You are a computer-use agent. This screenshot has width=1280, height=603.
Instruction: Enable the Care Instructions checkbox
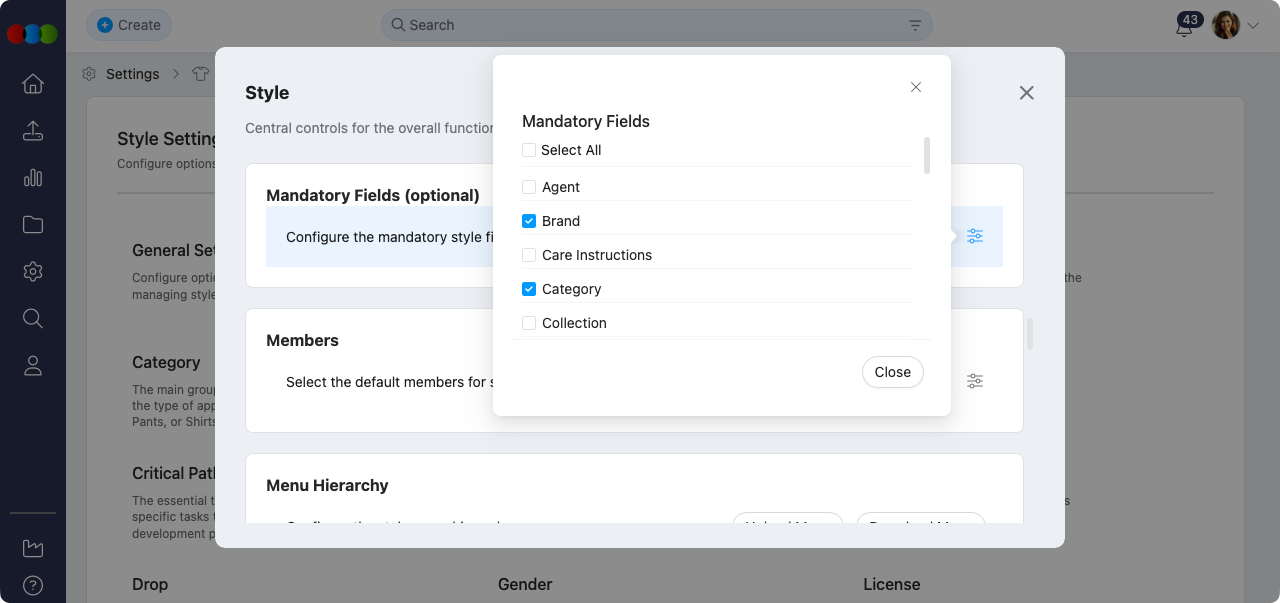pos(529,255)
